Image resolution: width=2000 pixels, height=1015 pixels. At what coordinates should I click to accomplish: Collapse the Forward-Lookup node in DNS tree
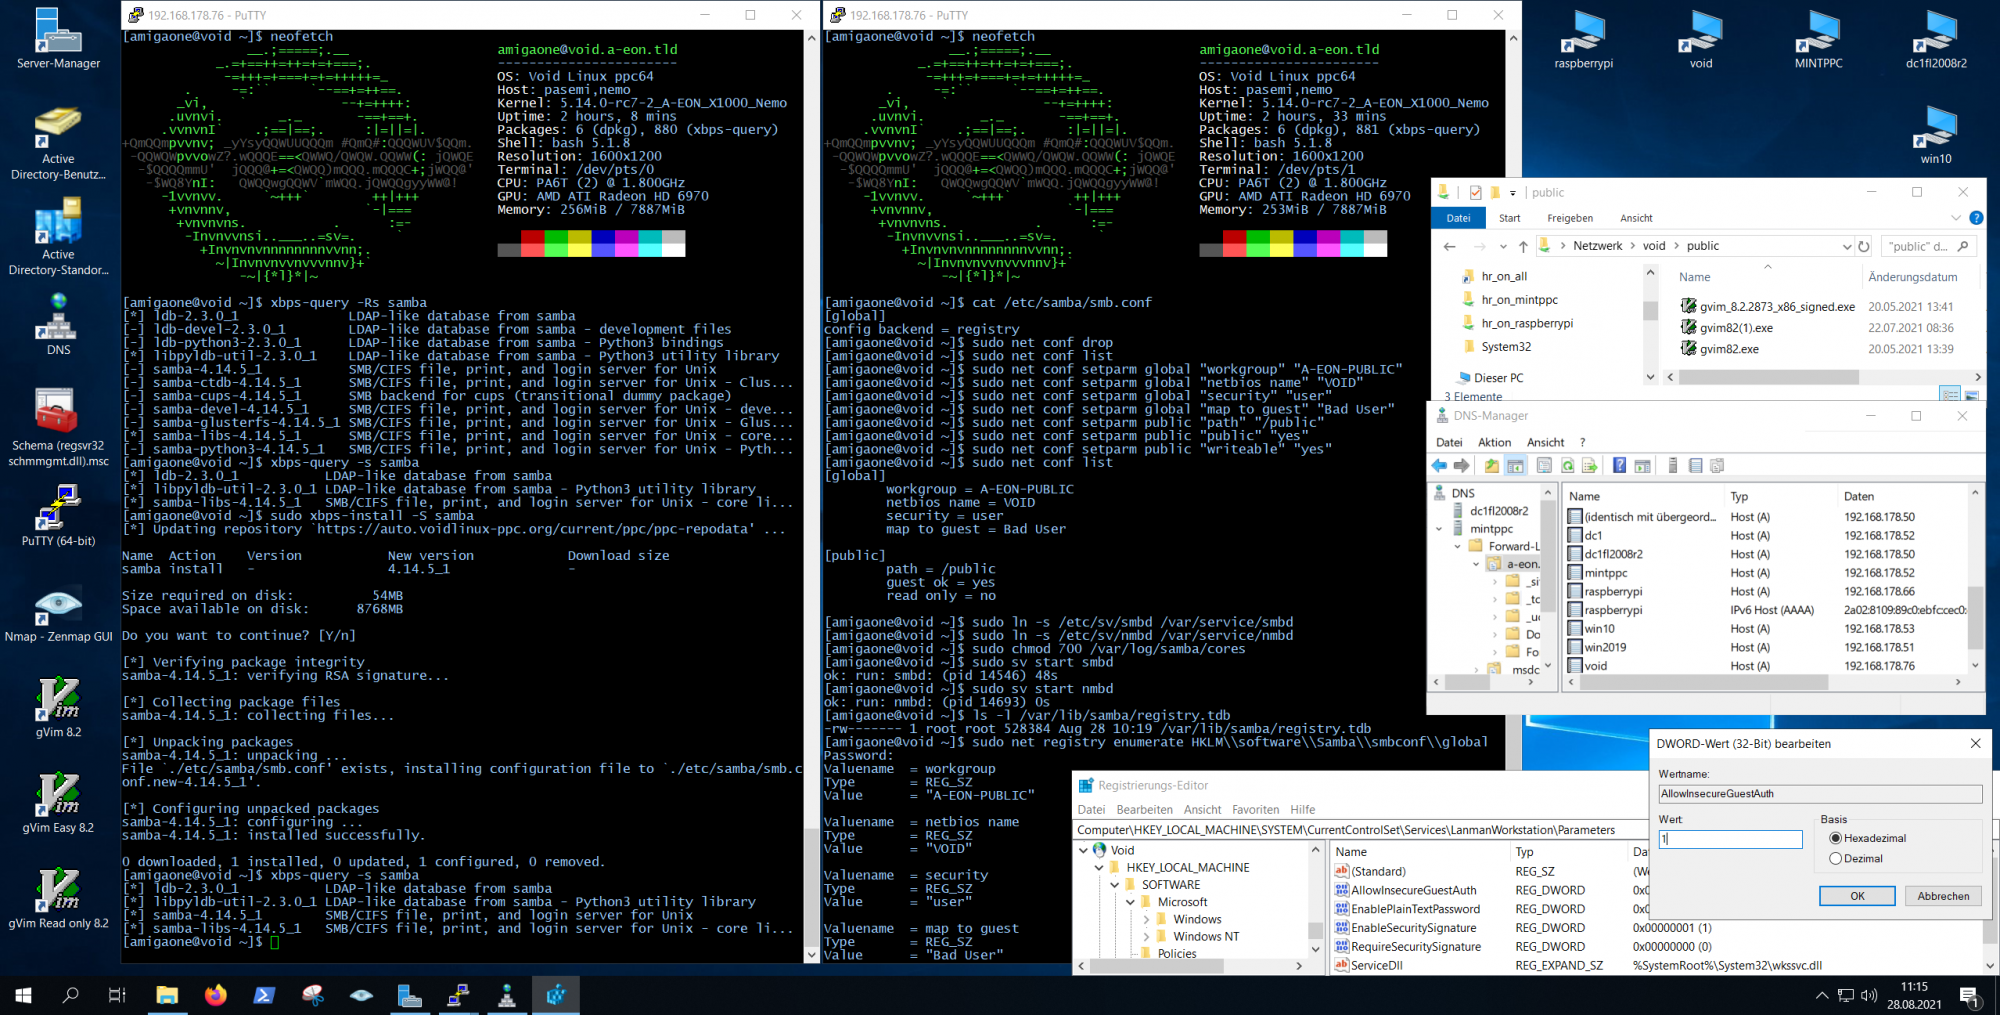1458,547
